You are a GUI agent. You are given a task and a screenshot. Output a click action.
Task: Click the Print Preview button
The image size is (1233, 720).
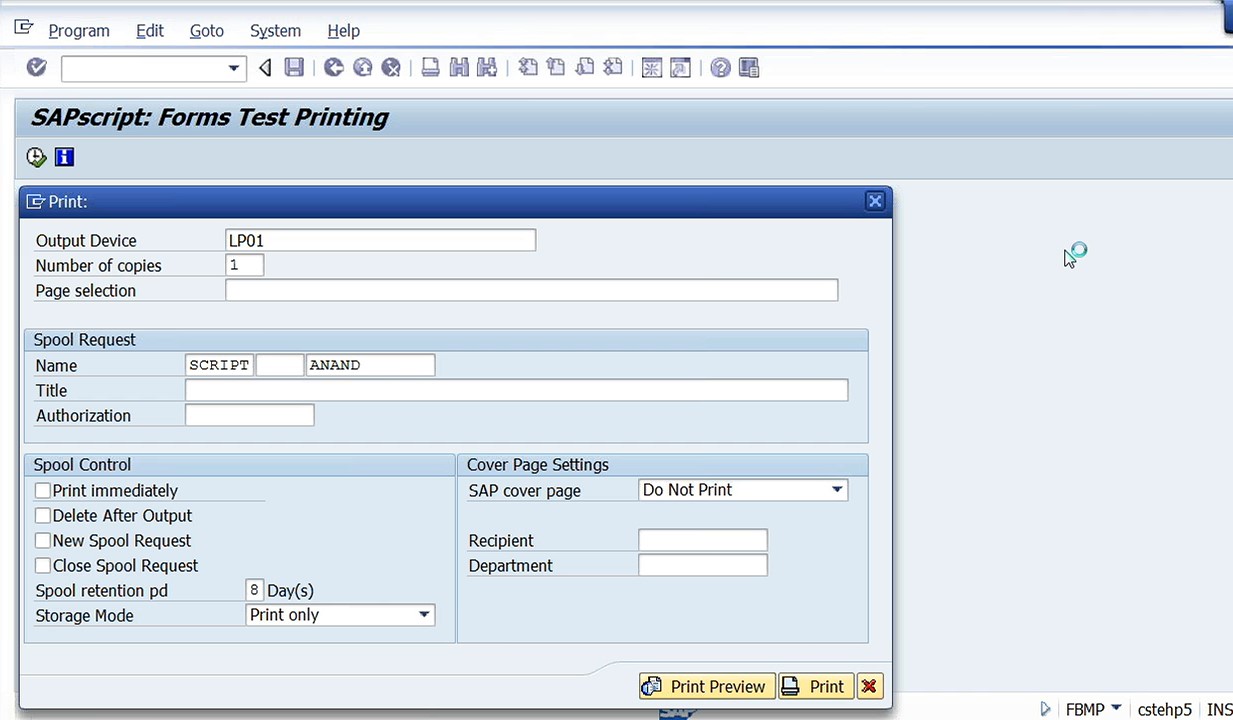707,686
